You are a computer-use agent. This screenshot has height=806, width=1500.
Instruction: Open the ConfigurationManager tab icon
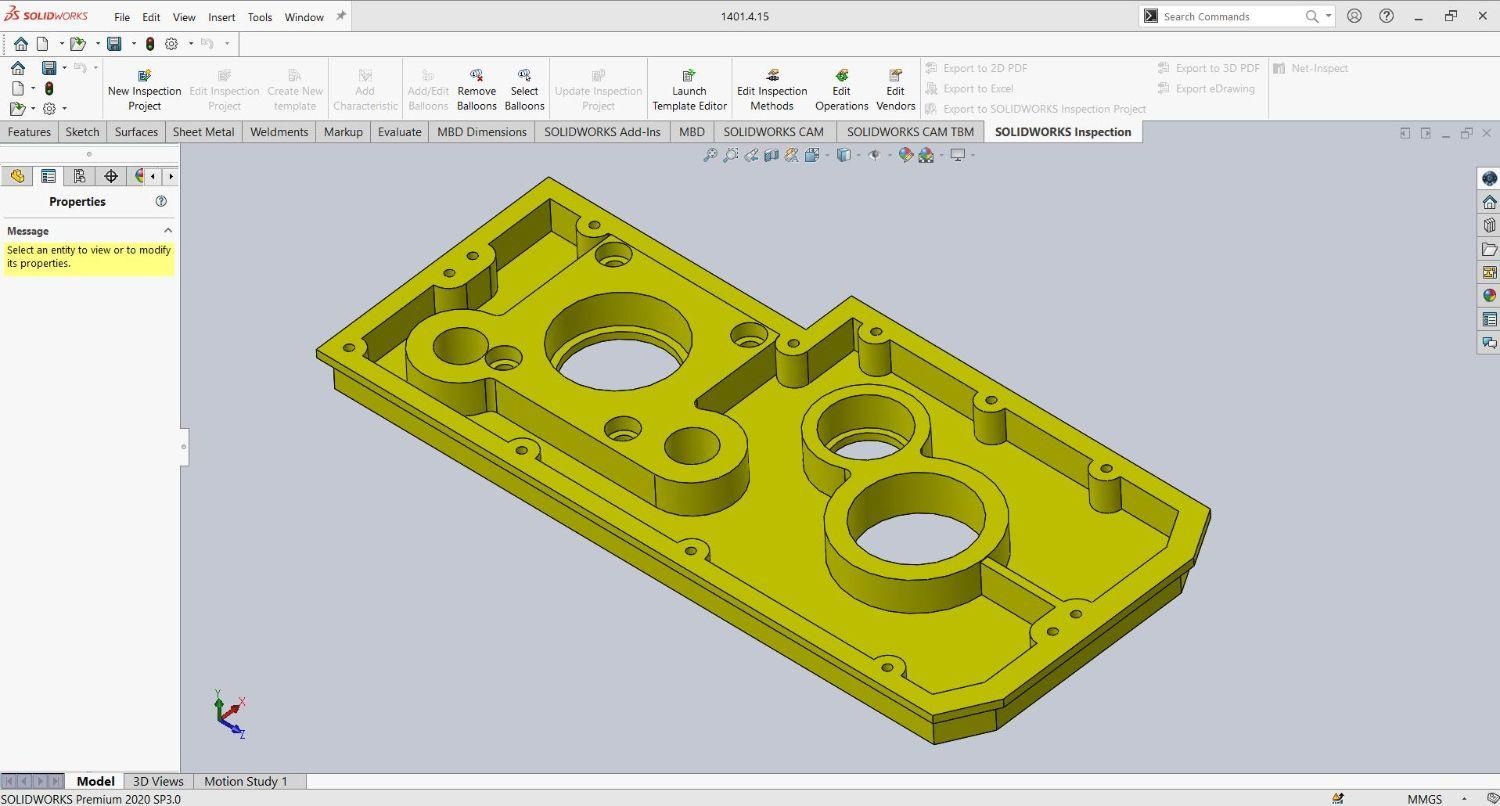click(x=79, y=176)
